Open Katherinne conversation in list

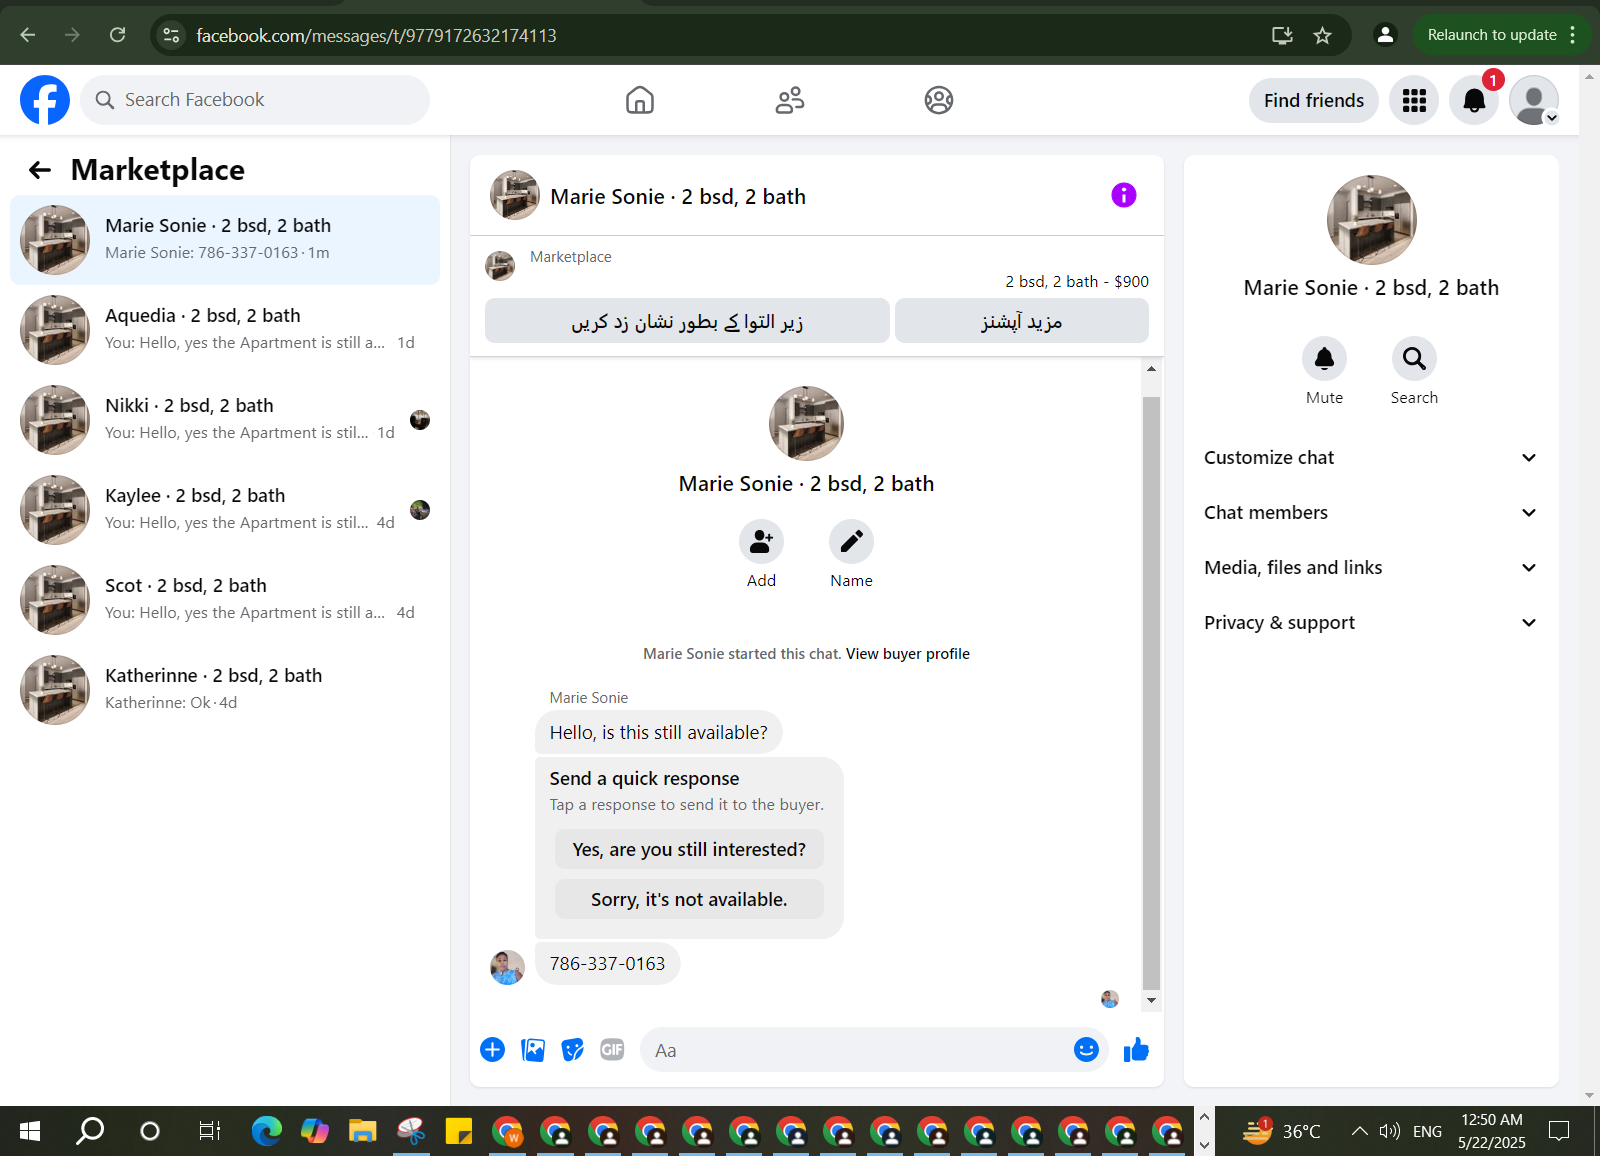(x=225, y=690)
